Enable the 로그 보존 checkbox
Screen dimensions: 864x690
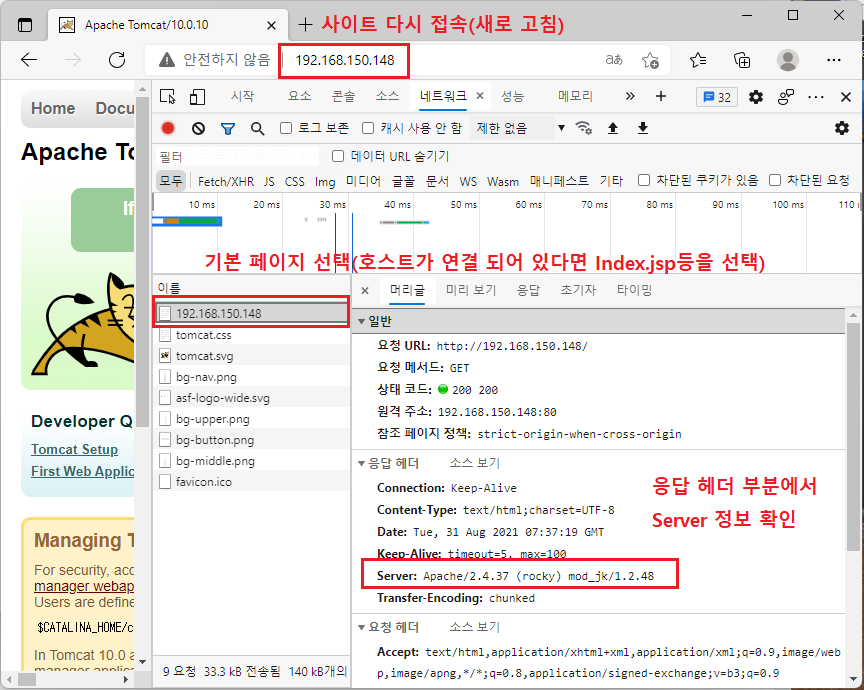[x=285, y=128]
